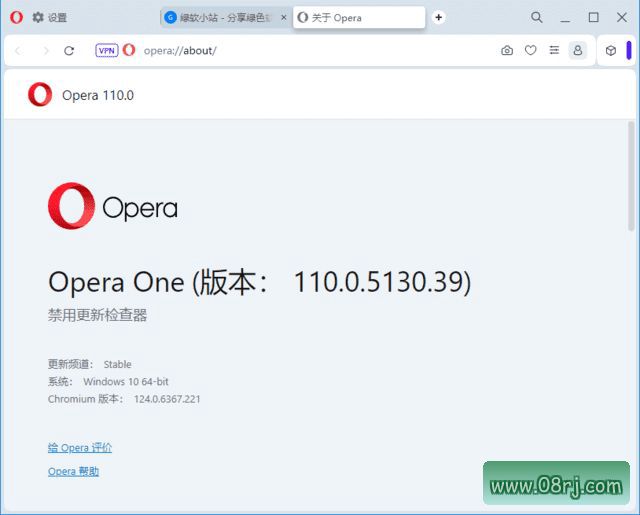This screenshot has width=640, height=515.
Task: Reload the about page
Action: tap(69, 51)
